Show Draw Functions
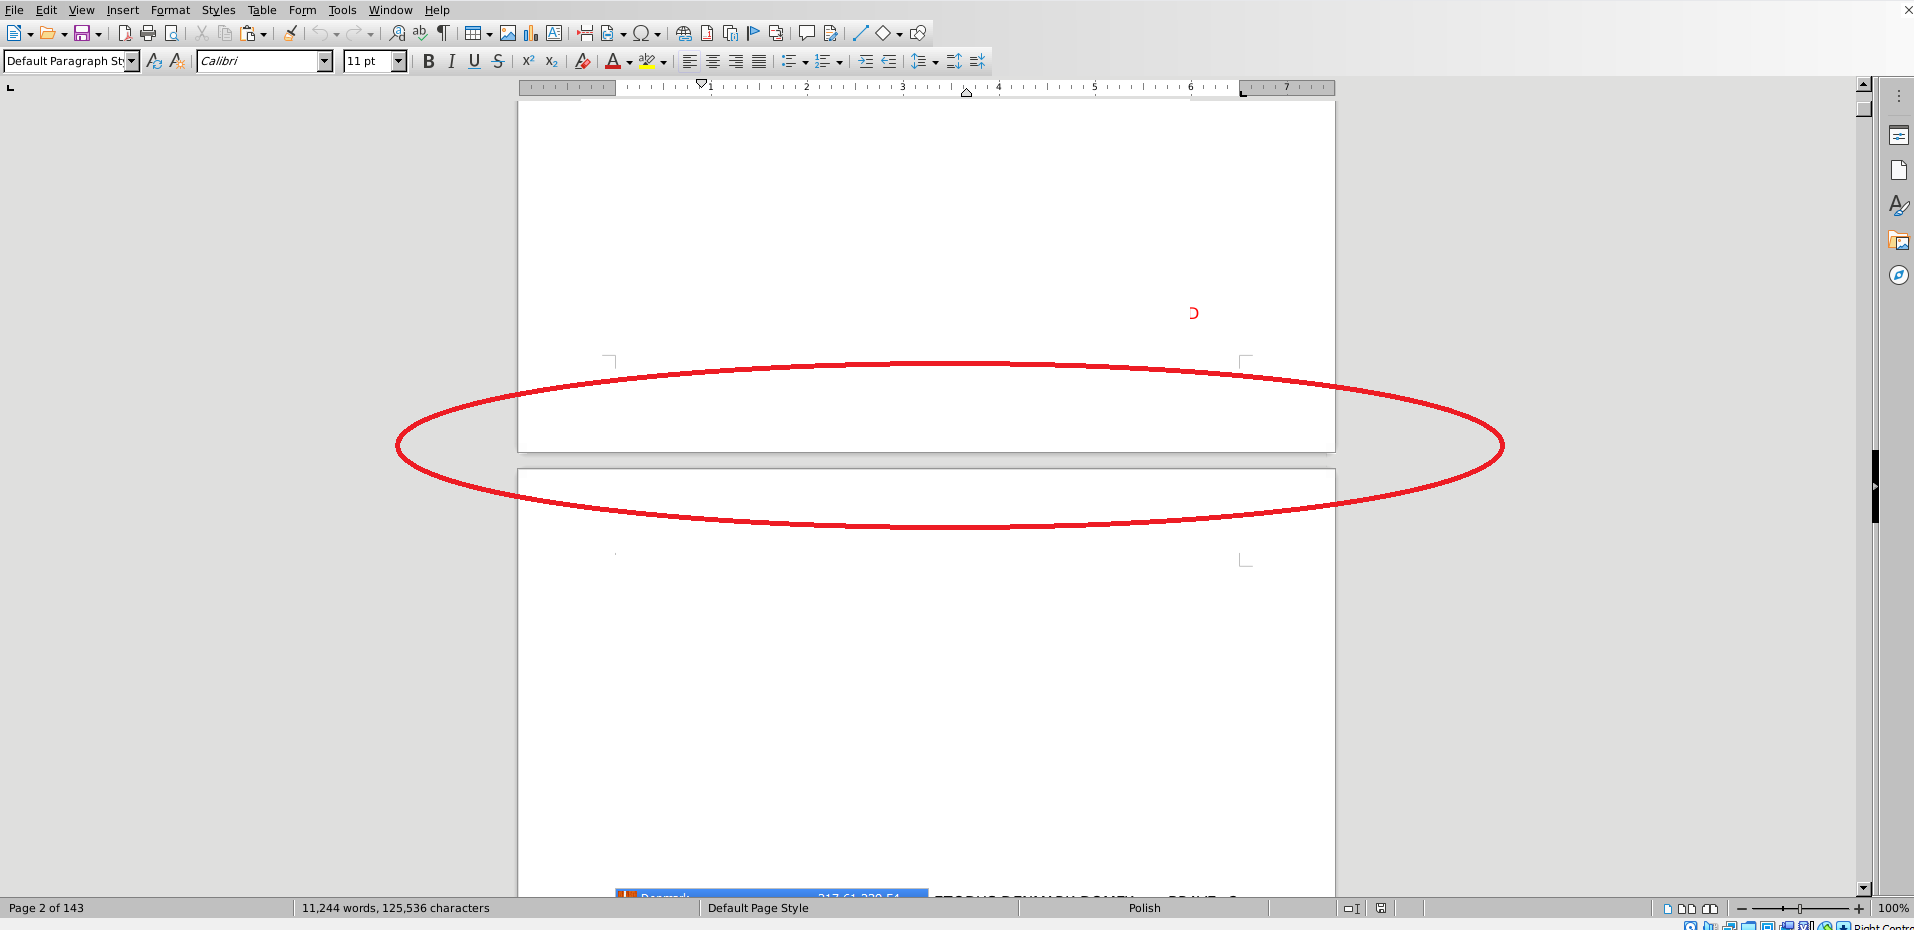Viewport: 1914px width, 930px height. click(x=918, y=33)
